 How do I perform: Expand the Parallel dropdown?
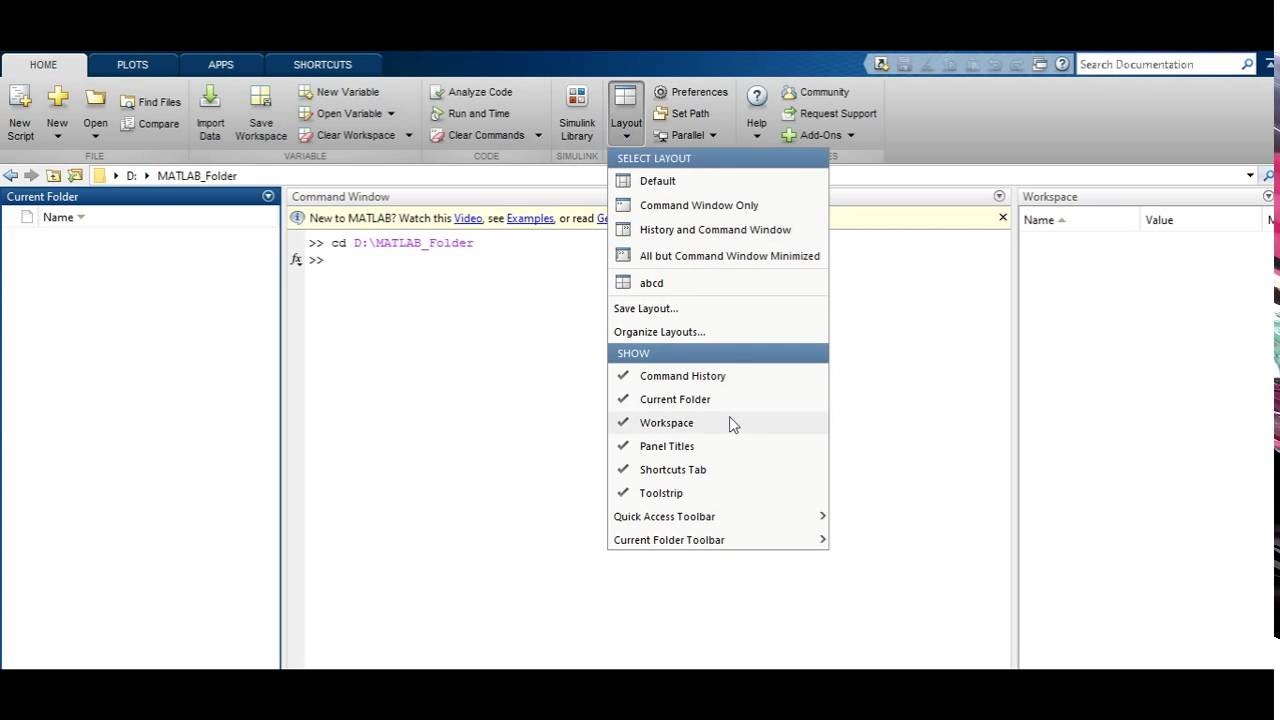coord(713,136)
